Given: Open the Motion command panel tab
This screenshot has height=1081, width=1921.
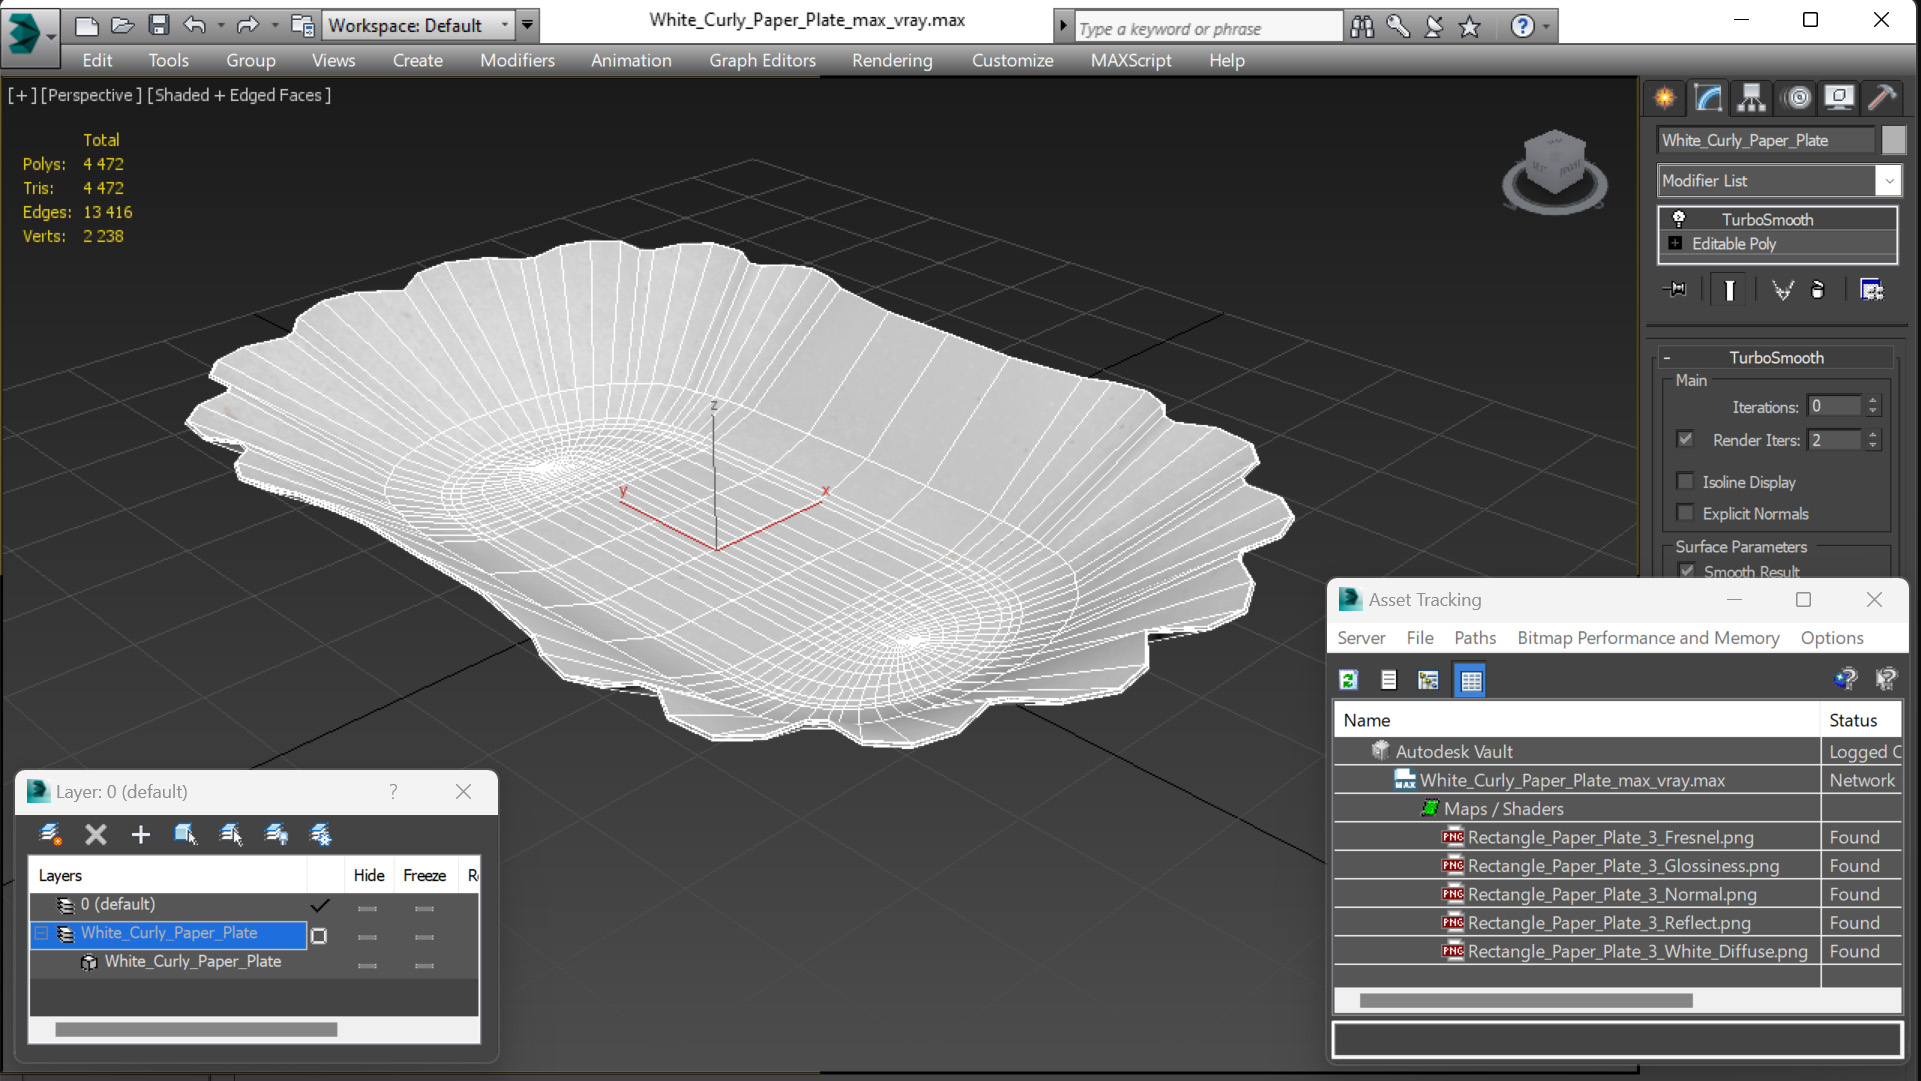Looking at the screenshot, I should (x=1797, y=97).
